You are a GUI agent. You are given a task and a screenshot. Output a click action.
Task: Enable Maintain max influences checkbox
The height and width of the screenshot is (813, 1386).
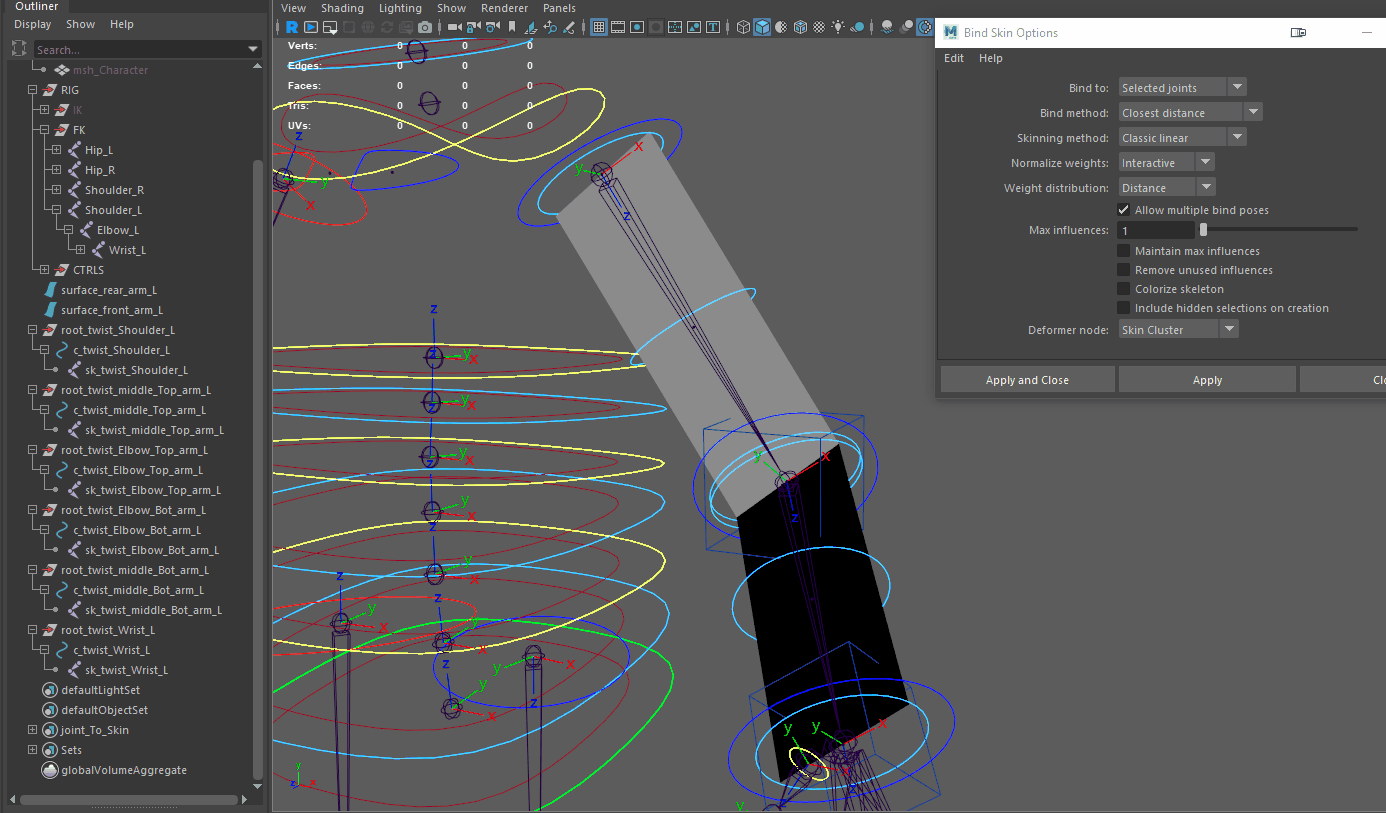(1123, 251)
